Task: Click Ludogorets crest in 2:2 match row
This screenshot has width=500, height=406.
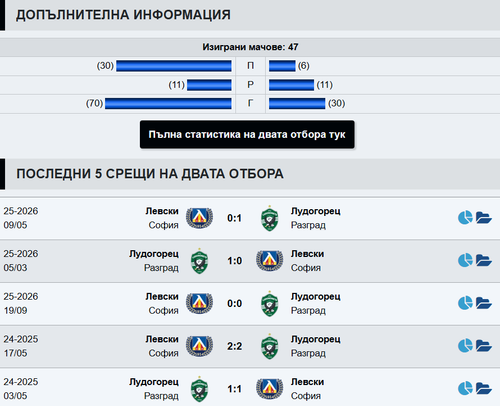Action: 269,347
